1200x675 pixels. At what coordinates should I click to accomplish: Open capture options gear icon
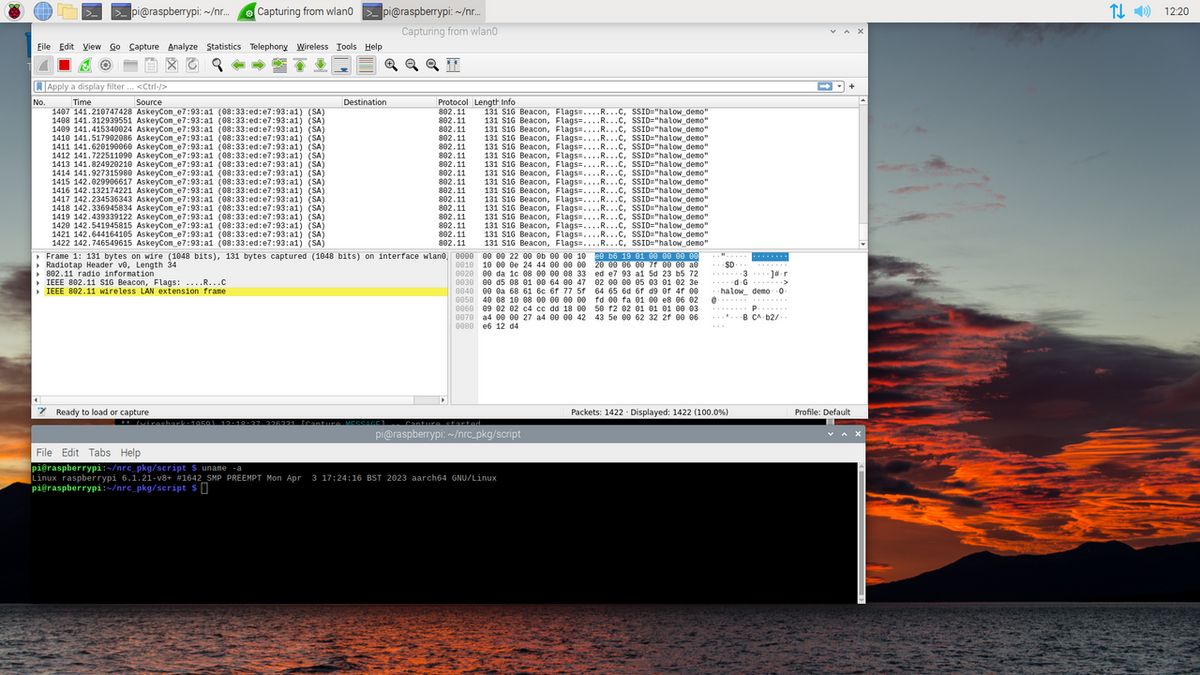105,65
